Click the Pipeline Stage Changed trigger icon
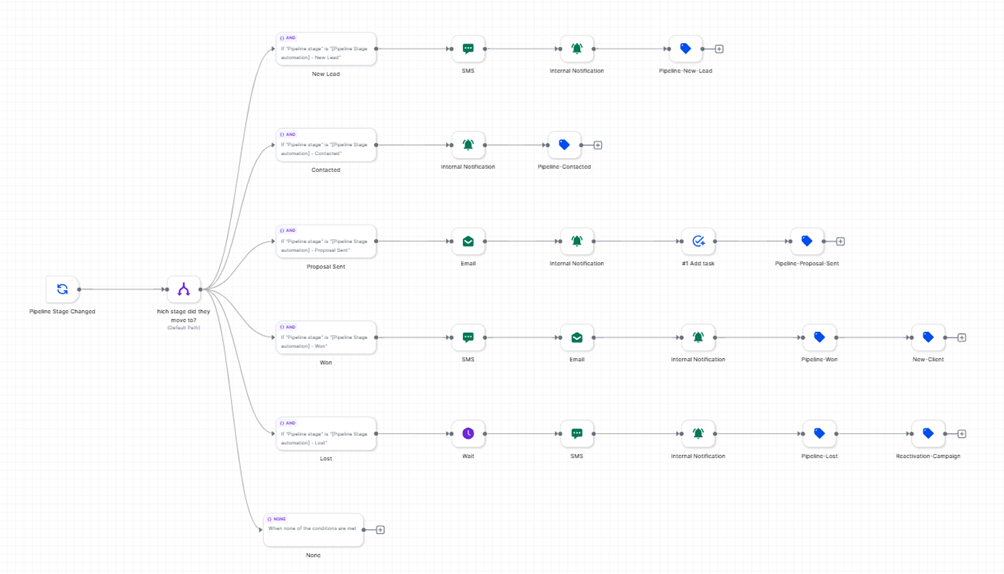The width and height of the screenshot is (1004, 574). (62, 290)
